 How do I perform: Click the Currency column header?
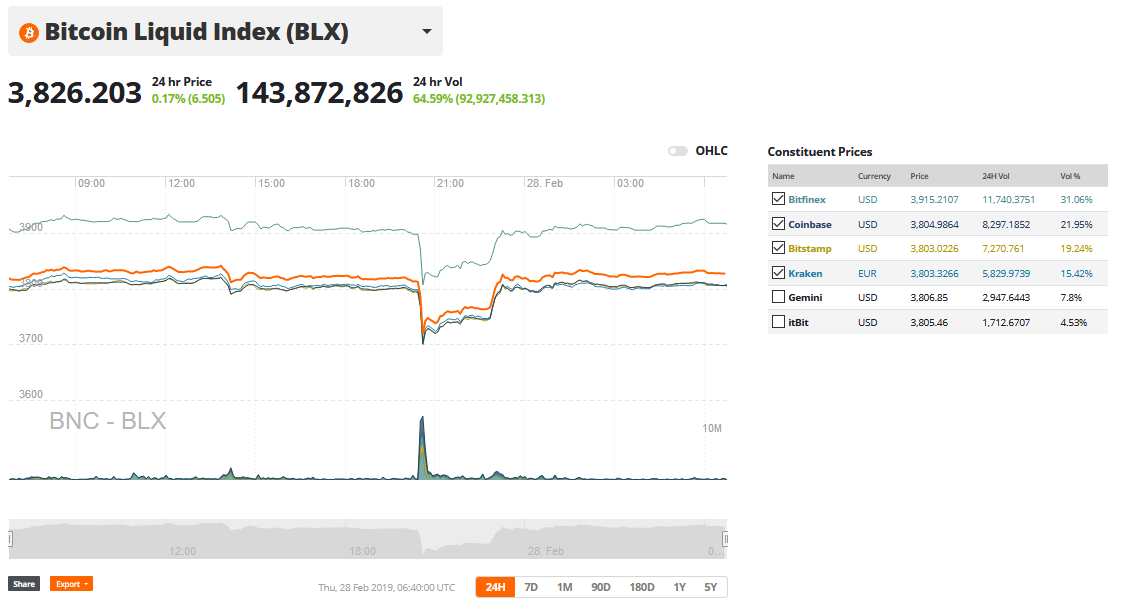point(874,176)
